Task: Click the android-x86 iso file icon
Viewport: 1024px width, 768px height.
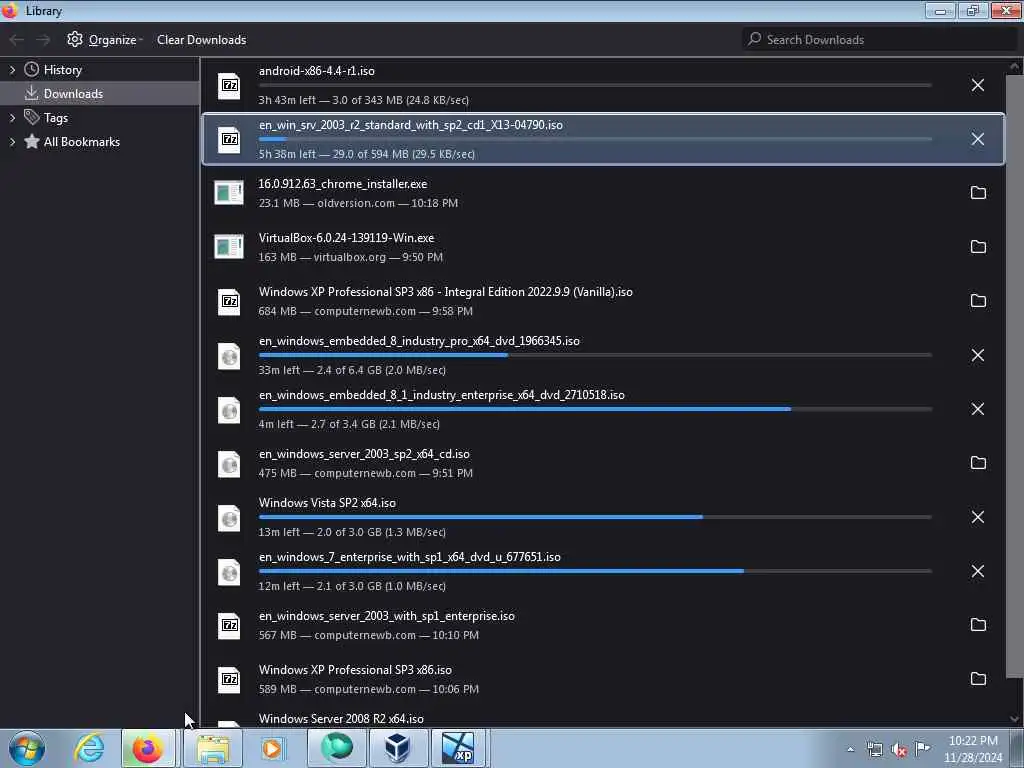Action: click(229, 86)
